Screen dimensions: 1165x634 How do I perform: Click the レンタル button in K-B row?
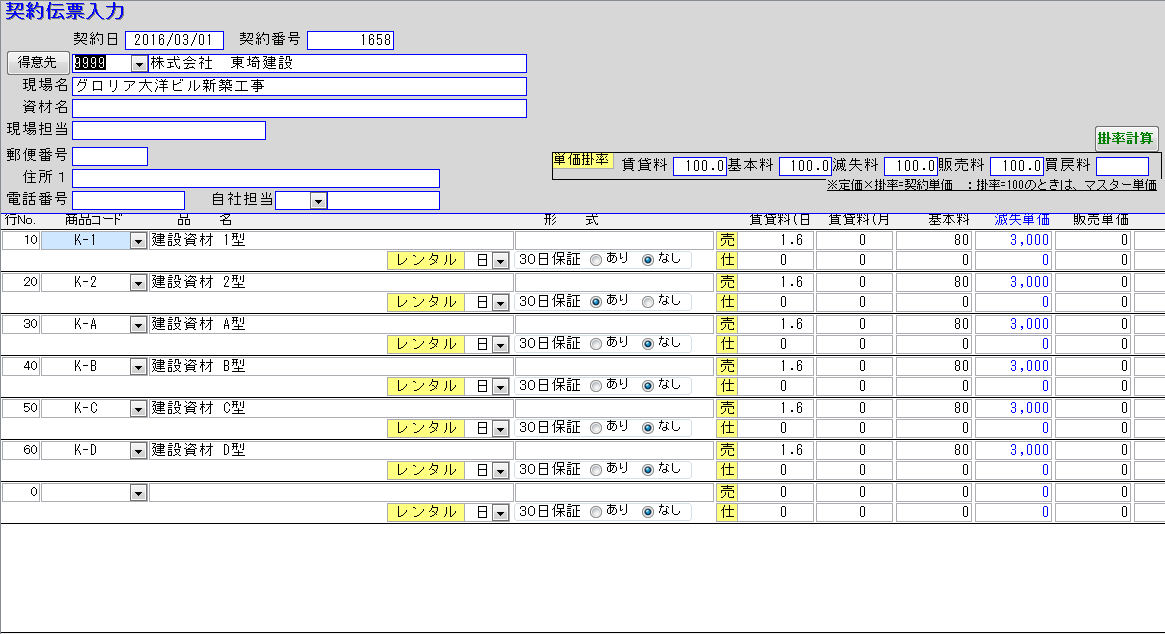pos(426,386)
